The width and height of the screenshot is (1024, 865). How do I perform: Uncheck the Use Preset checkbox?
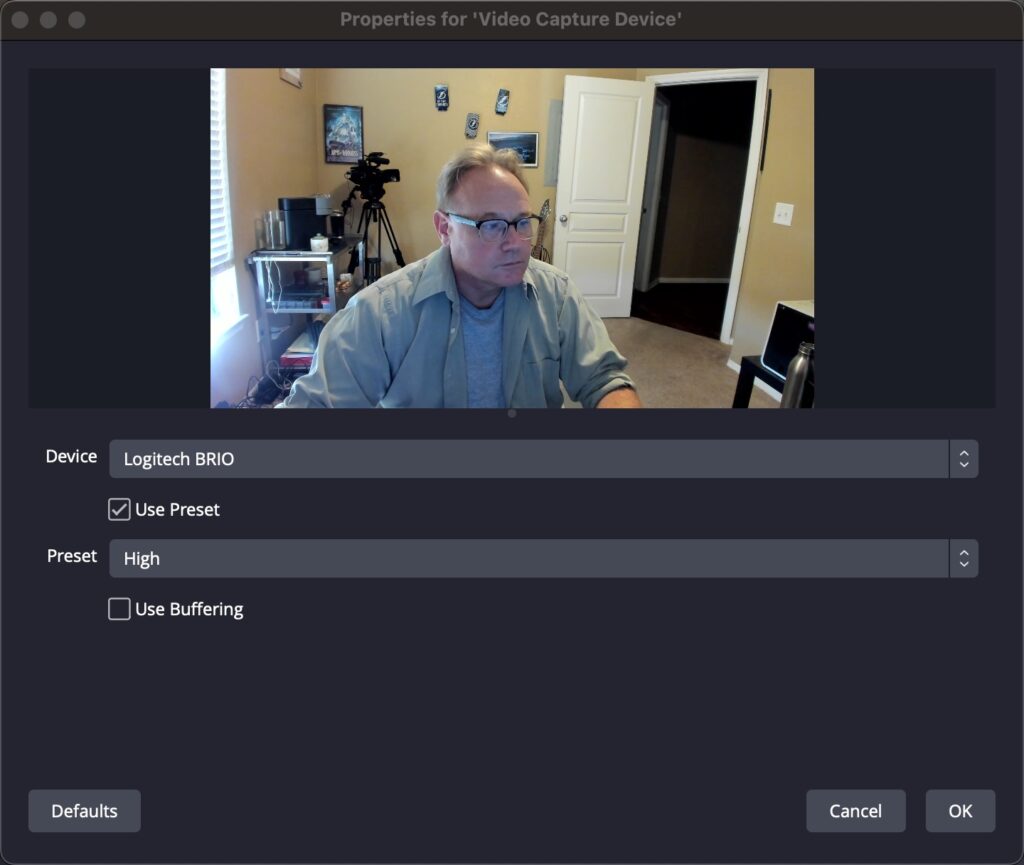click(x=119, y=509)
